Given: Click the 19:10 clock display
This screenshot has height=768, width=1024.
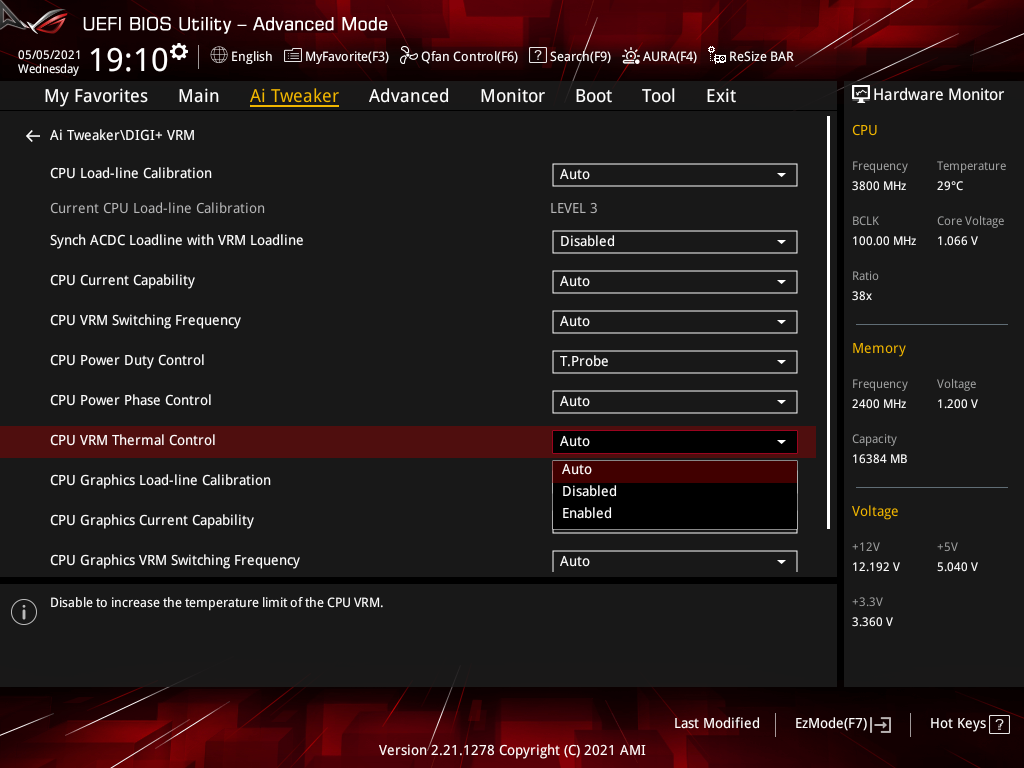Looking at the screenshot, I should pos(128,59).
